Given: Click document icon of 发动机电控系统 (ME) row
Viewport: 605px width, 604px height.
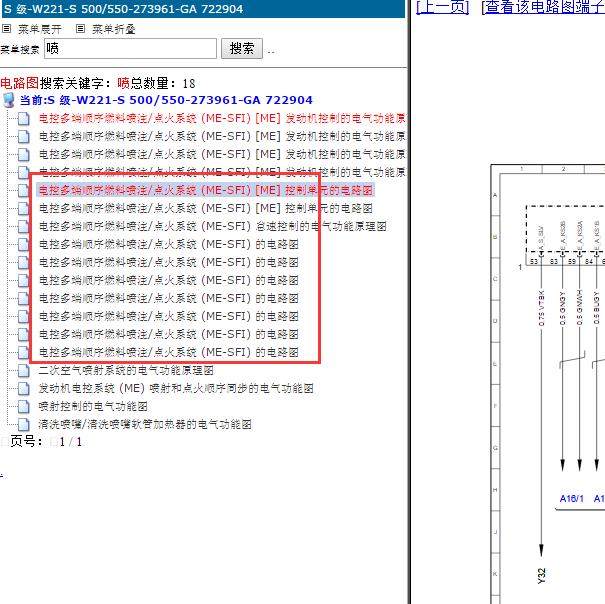Looking at the screenshot, I should point(24,389).
